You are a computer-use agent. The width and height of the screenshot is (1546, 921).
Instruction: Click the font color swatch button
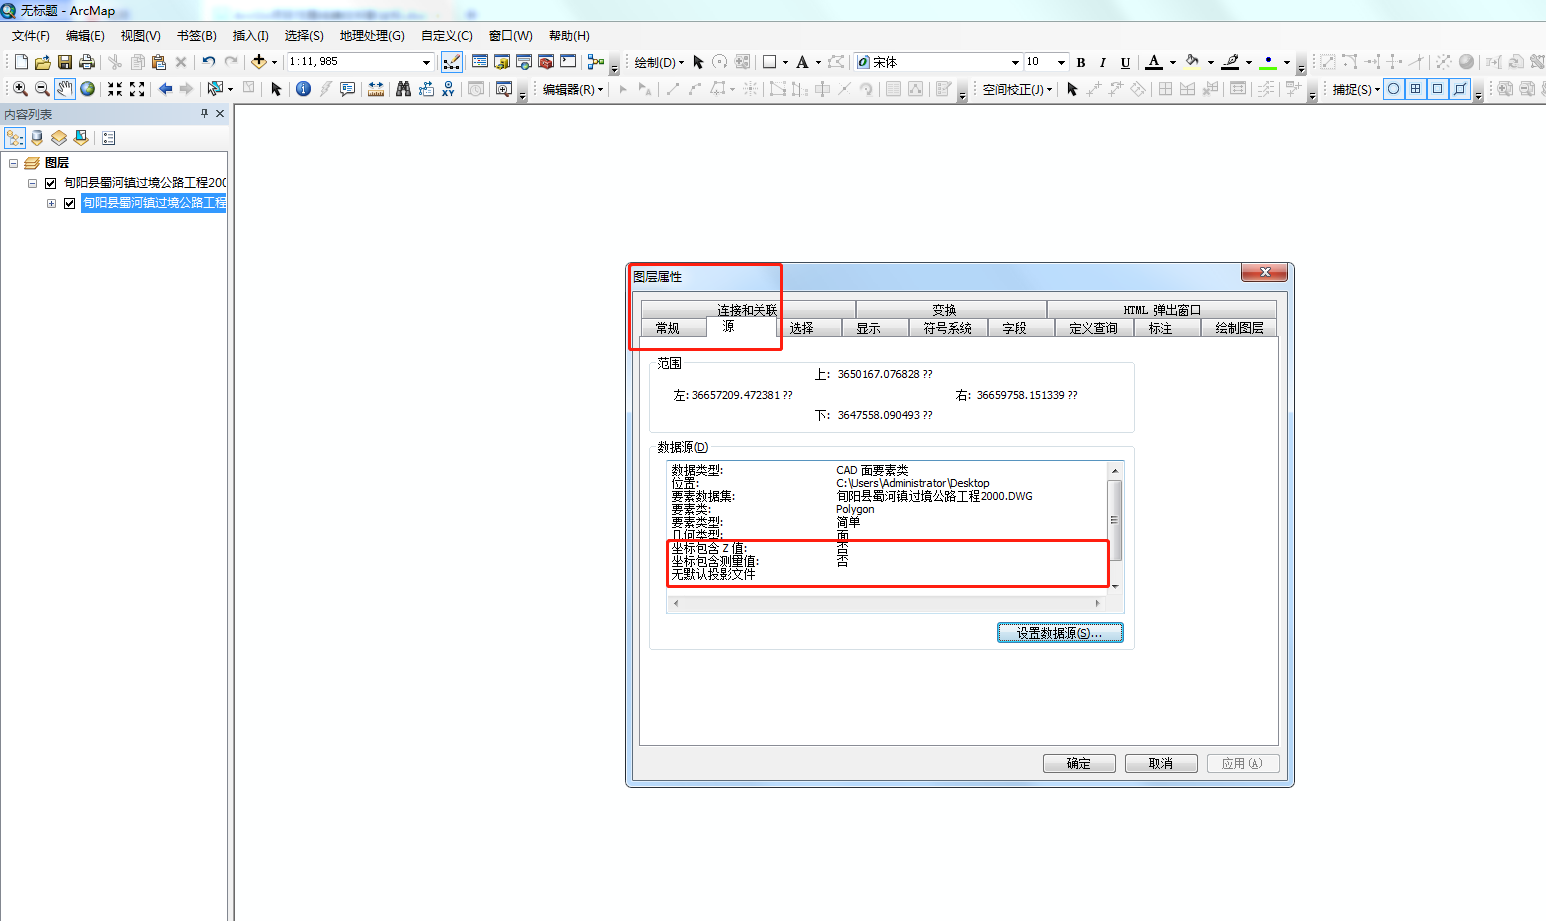pyautogui.click(x=1154, y=62)
